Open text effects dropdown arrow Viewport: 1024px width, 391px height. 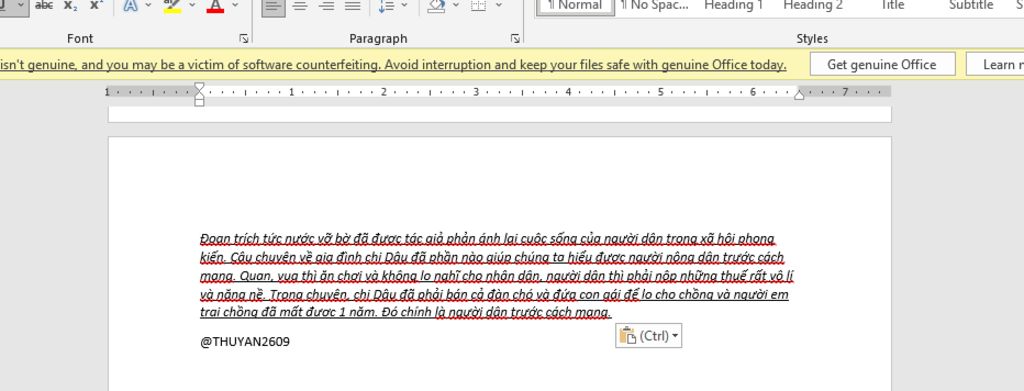(x=148, y=5)
